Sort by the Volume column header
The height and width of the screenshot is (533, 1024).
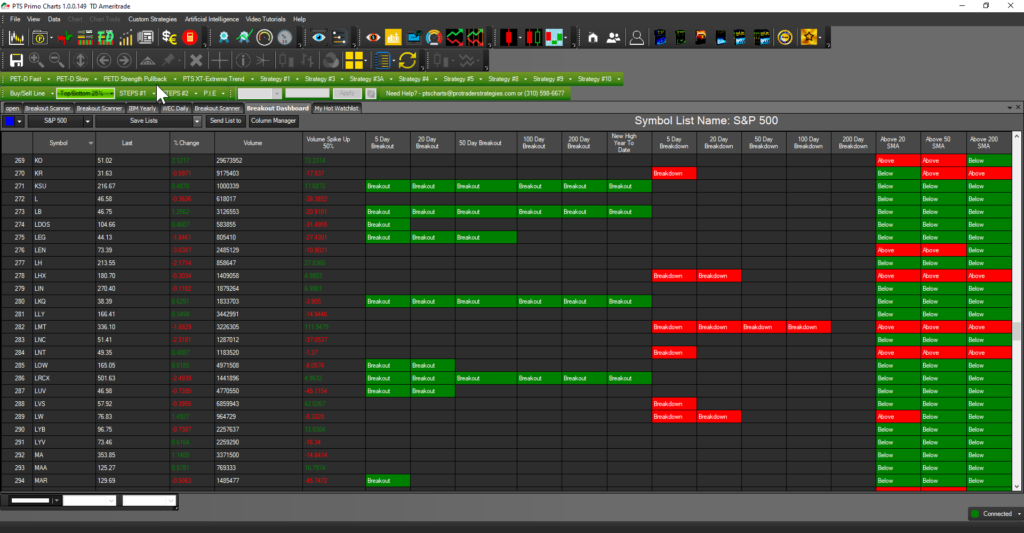click(252, 143)
